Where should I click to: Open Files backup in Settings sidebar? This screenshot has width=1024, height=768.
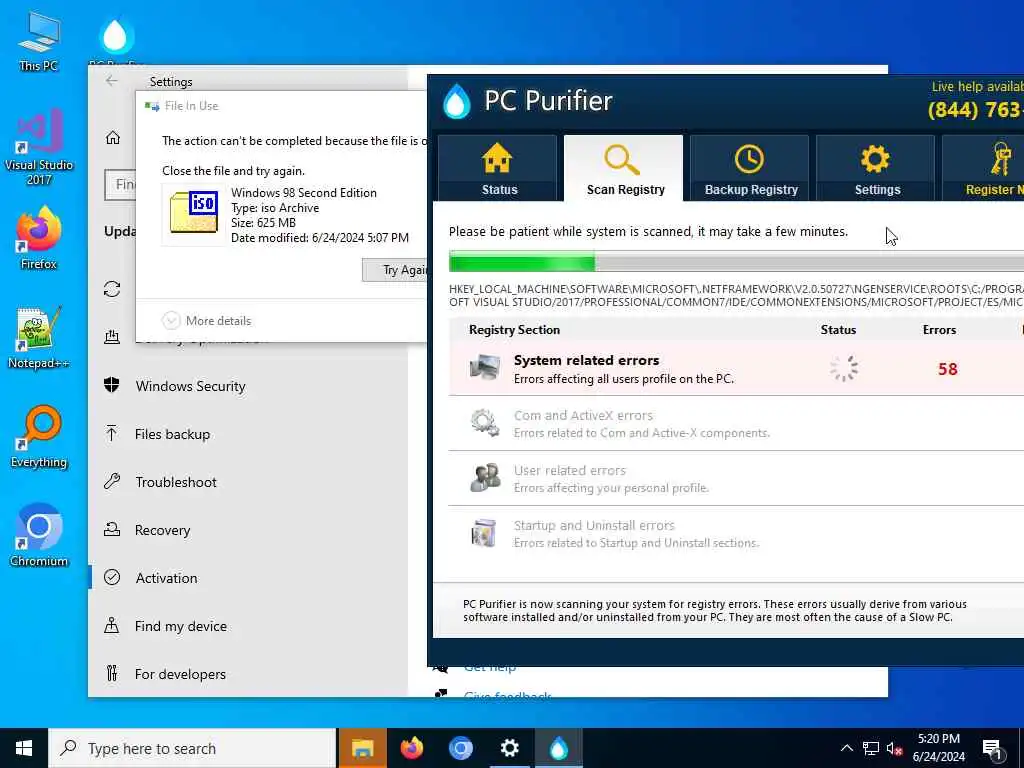click(x=248, y=434)
